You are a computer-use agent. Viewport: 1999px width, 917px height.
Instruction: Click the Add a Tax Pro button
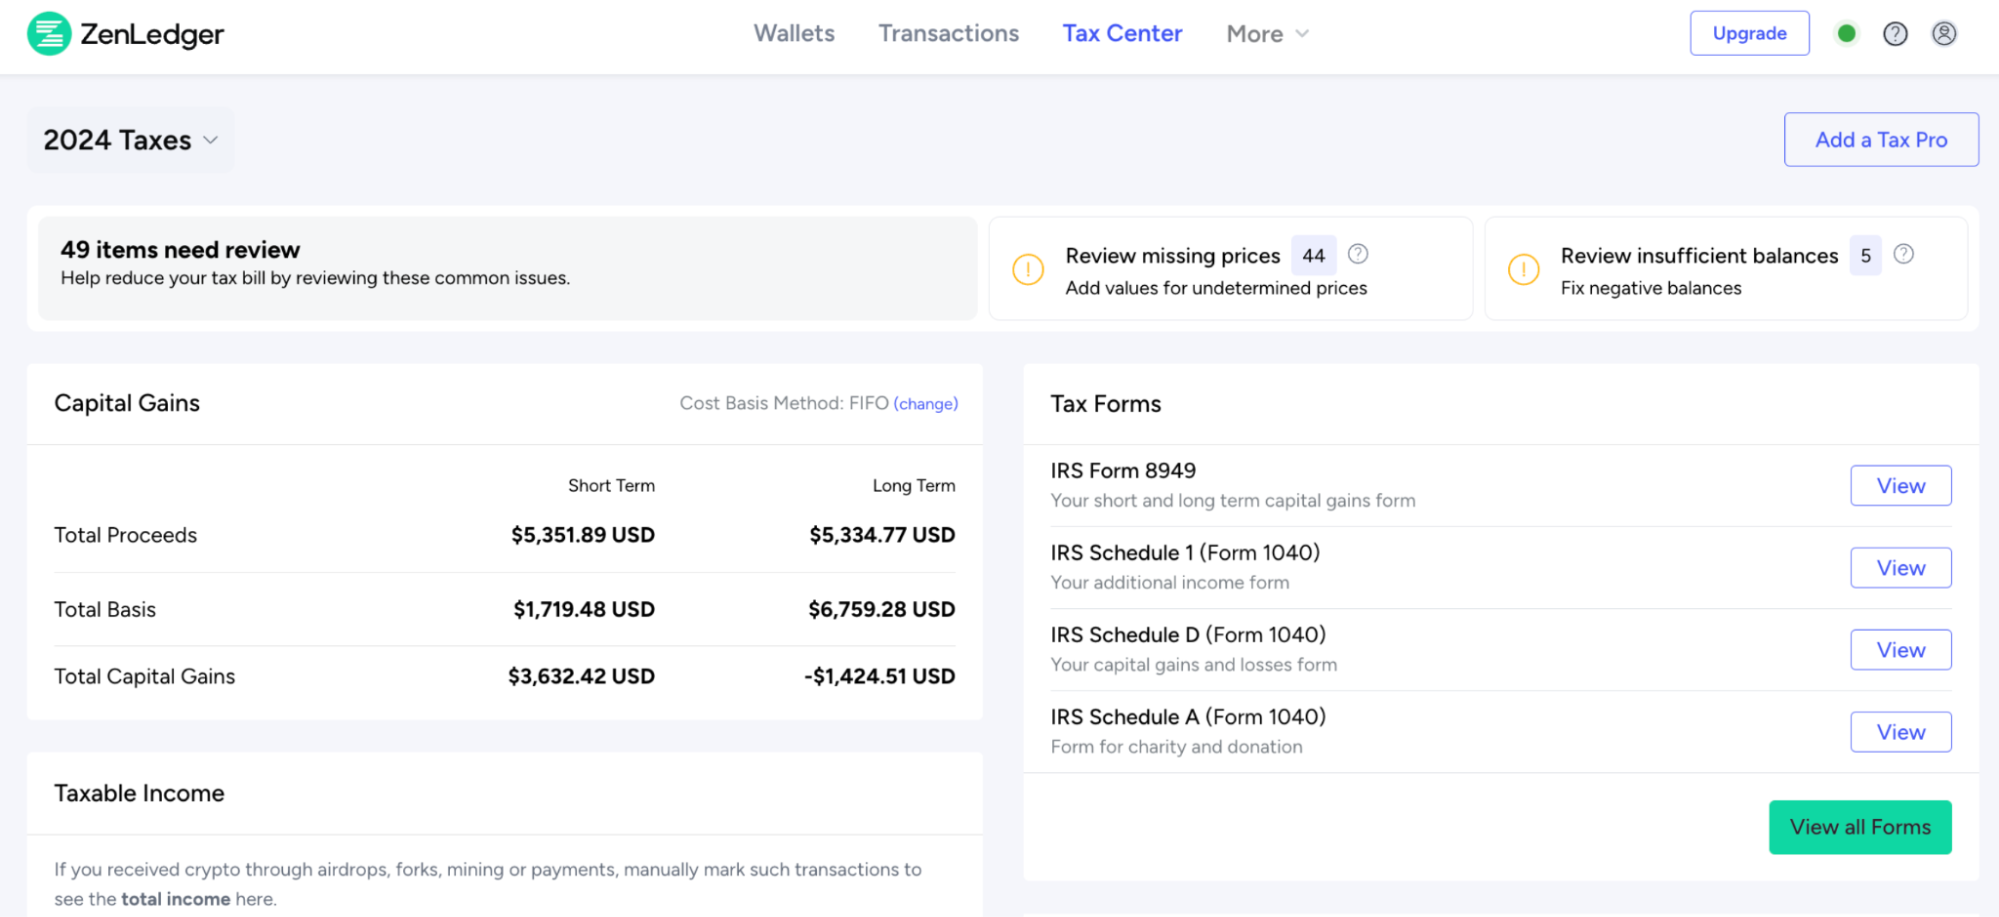(x=1880, y=139)
